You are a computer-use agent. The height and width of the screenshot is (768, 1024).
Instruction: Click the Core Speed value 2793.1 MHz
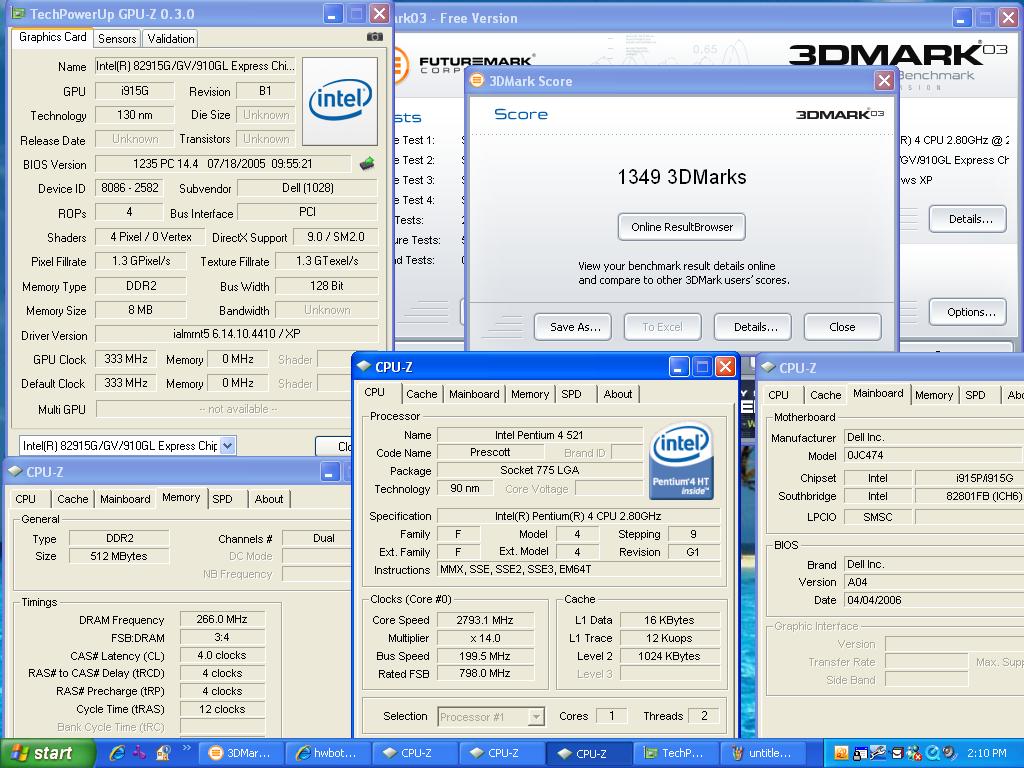click(485, 620)
